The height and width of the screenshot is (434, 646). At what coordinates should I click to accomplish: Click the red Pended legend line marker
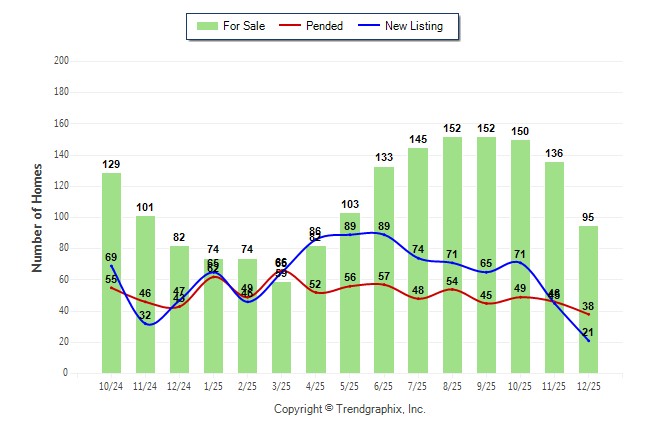288,26
